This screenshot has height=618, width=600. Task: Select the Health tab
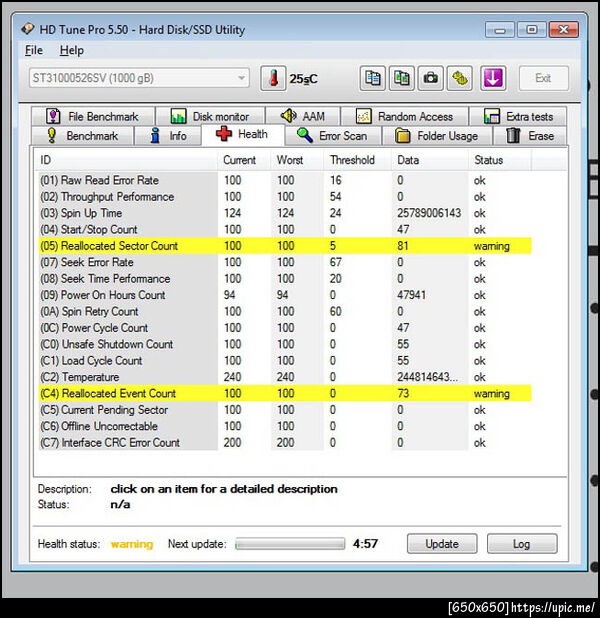click(242, 134)
